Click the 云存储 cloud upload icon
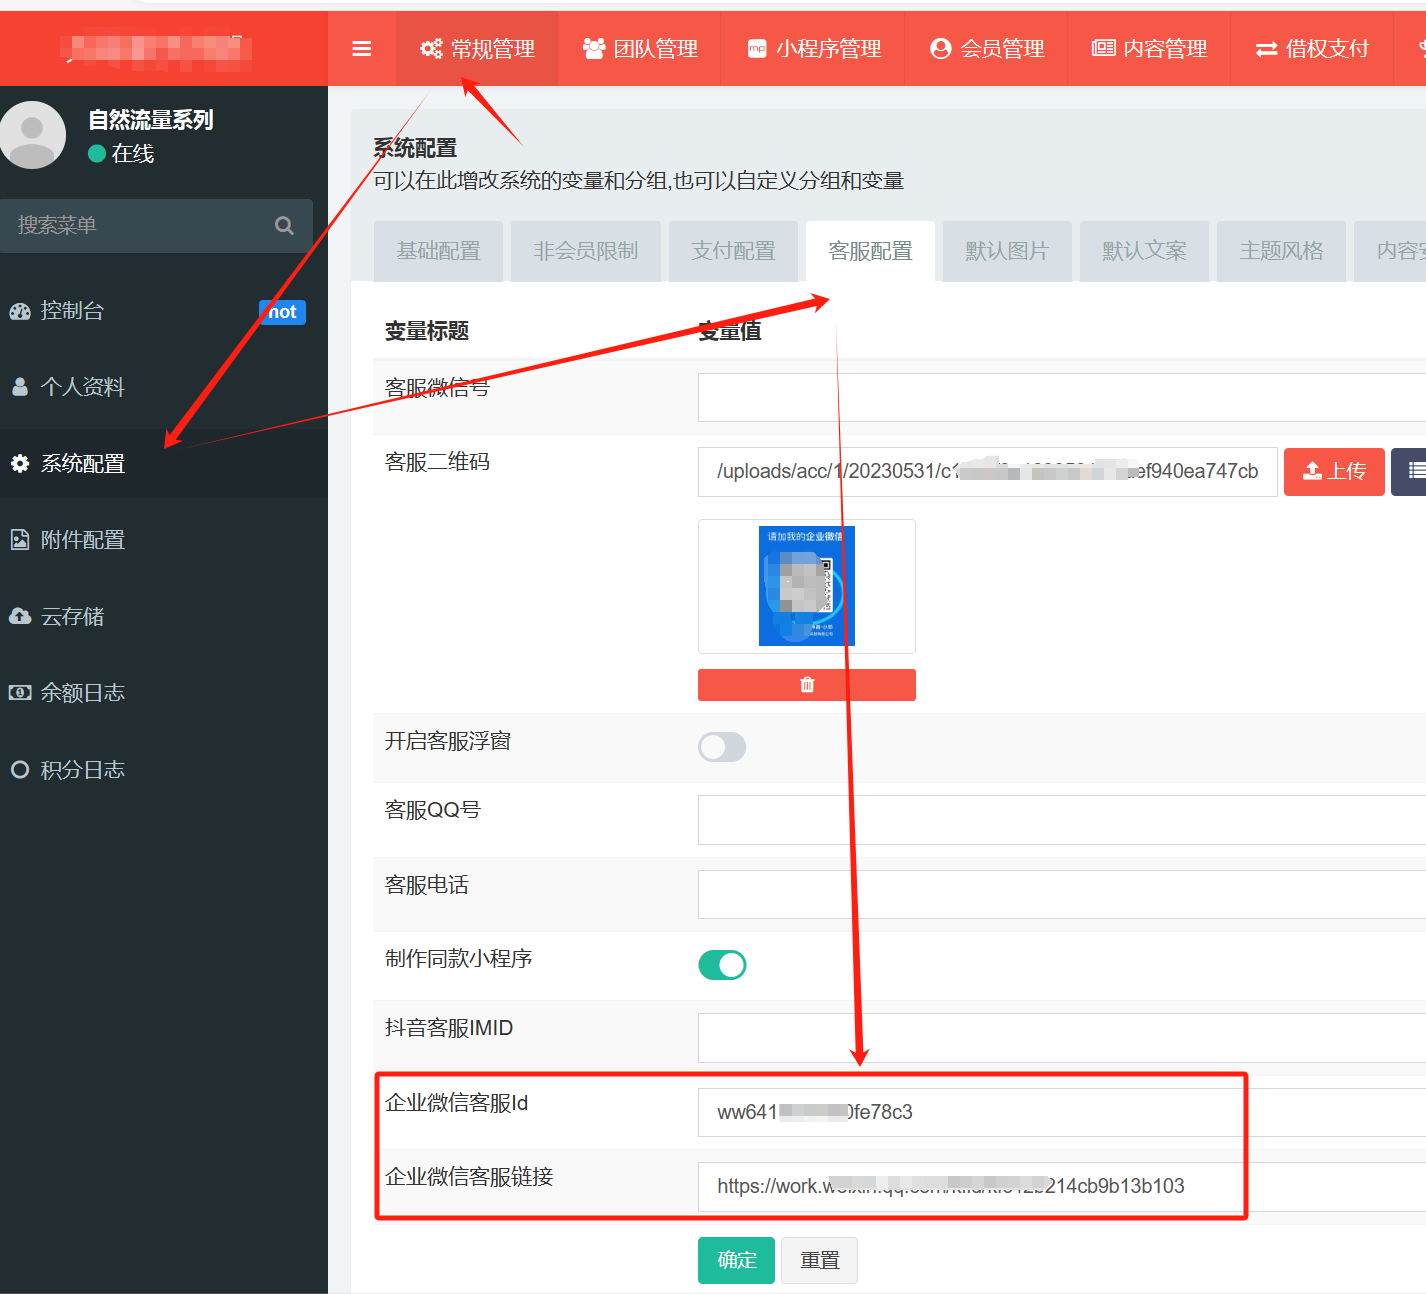The image size is (1426, 1294). click(20, 616)
